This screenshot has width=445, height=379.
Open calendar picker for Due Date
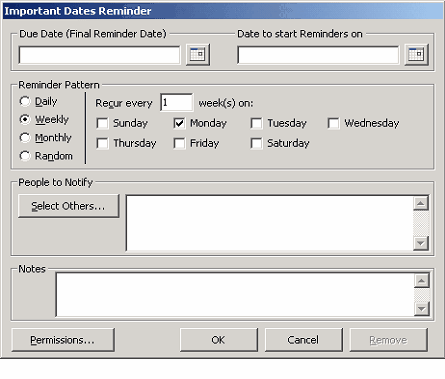[x=198, y=54]
